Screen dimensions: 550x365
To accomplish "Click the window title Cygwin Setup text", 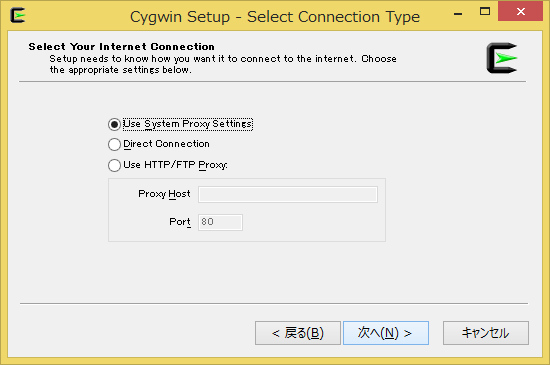I will pyautogui.click(x=180, y=17).
